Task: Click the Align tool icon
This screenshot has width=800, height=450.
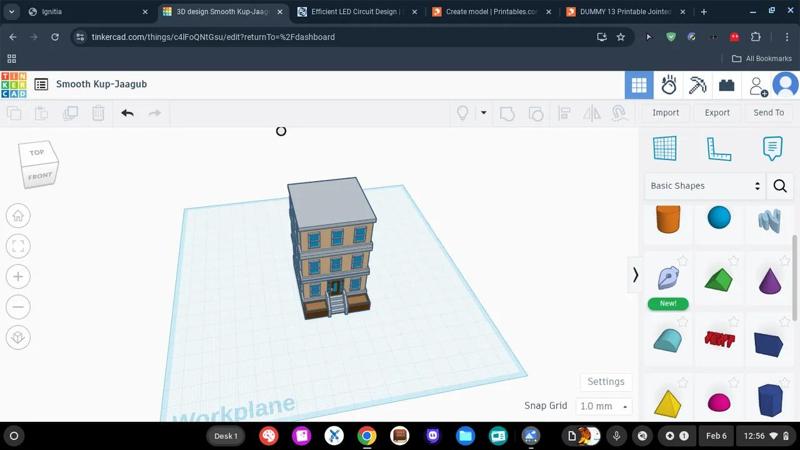Action: coord(564,113)
